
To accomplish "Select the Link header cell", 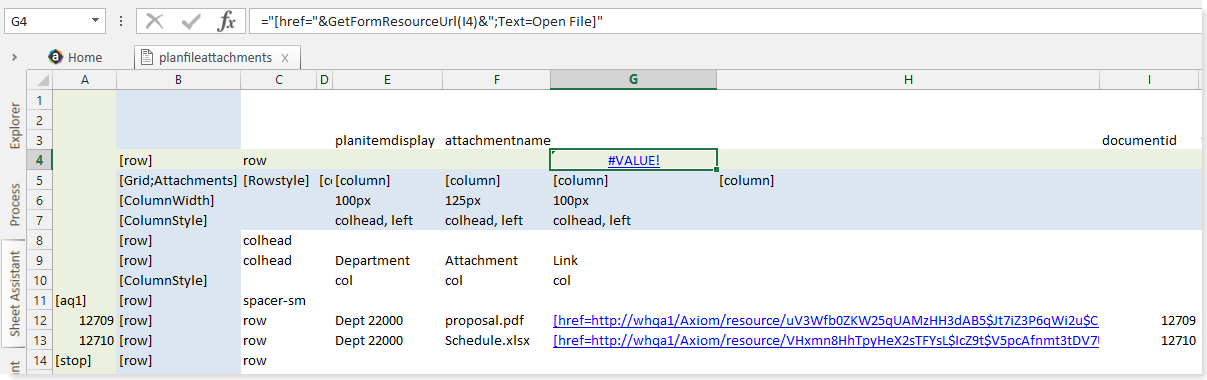I will click(x=633, y=260).
